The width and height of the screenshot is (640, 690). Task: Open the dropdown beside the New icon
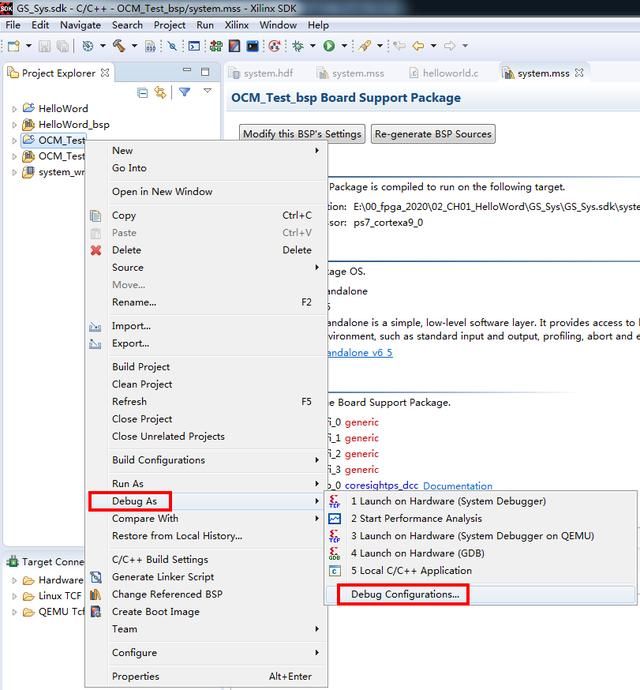pyautogui.click(x=29, y=46)
